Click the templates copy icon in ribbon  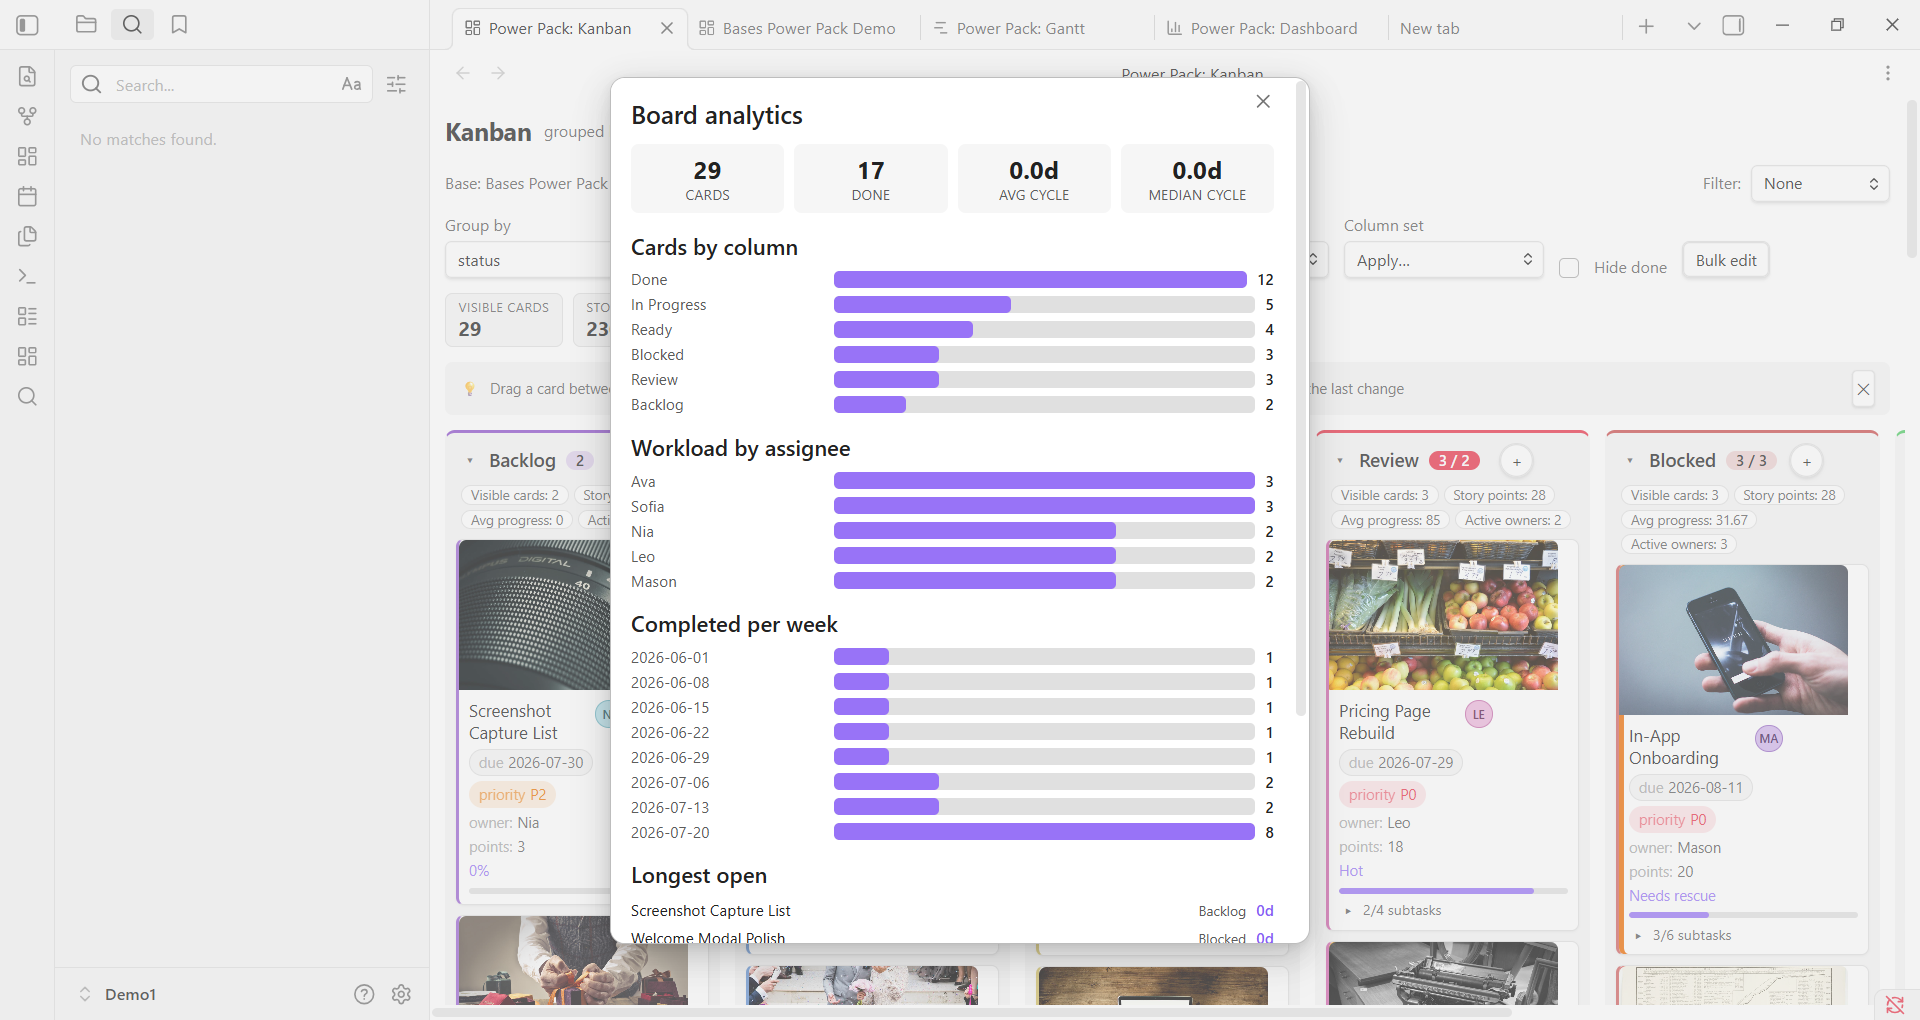28,236
